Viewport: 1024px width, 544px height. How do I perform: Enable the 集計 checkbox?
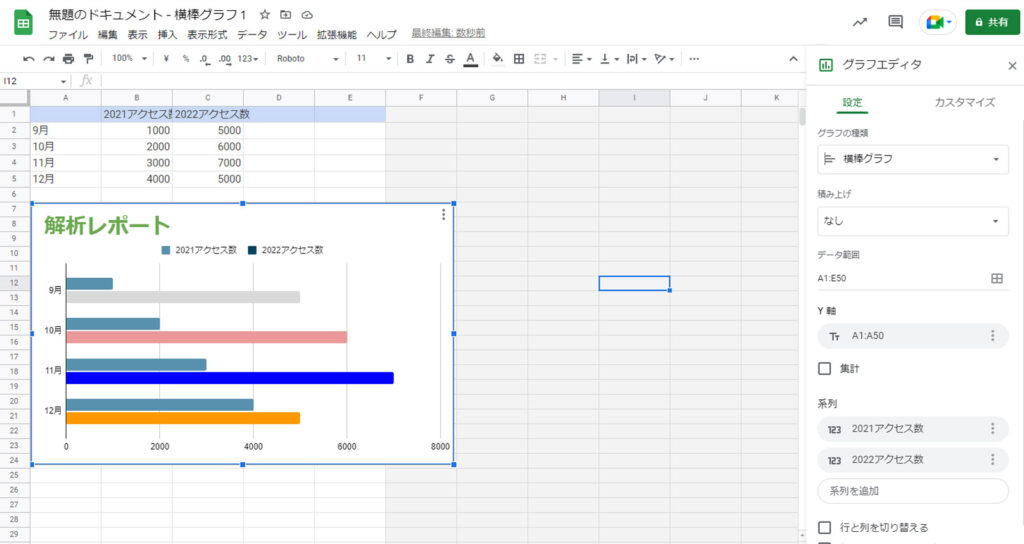tap(825, 369)
